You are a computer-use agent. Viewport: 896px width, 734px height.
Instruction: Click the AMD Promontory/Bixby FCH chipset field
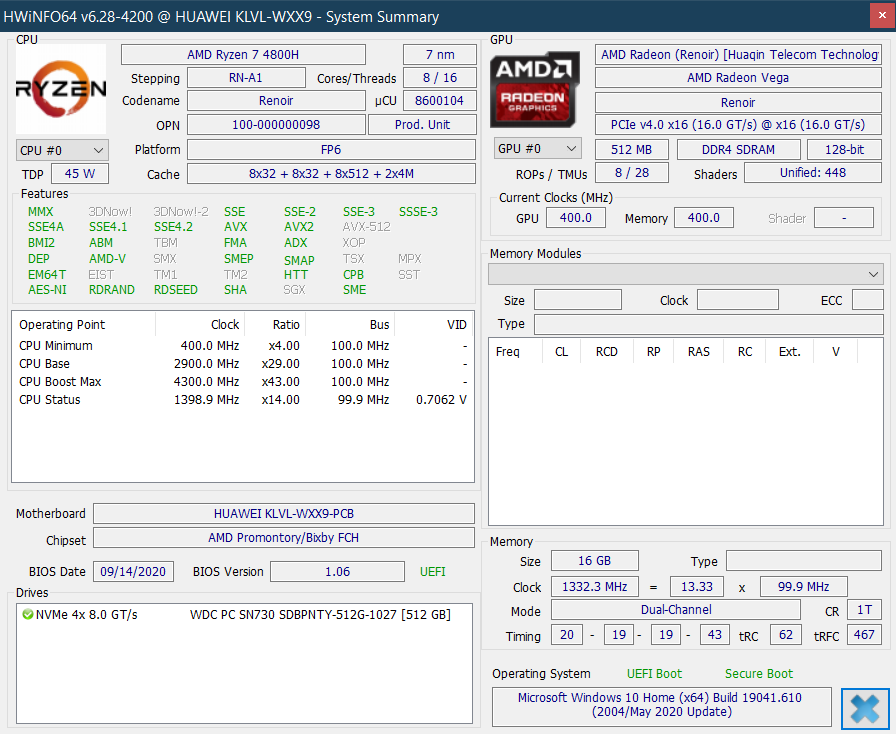coord(284,537)
